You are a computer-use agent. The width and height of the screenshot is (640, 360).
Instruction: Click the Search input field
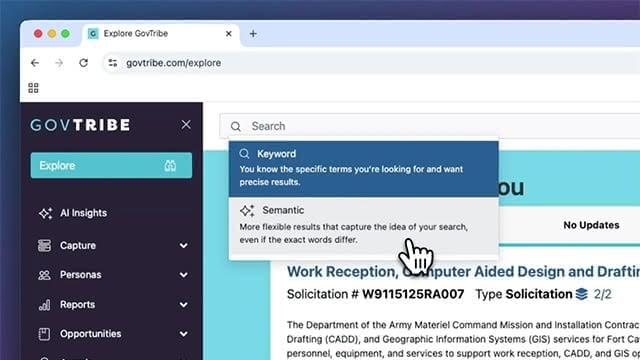point(429,126)
